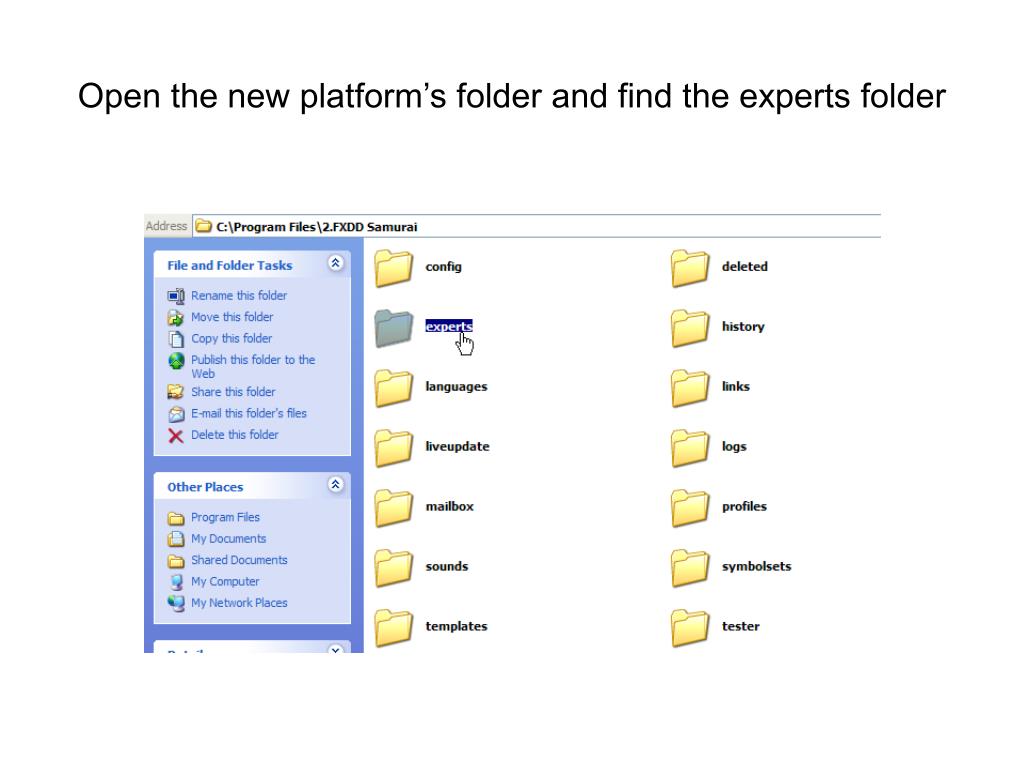This screenshot has width=1024, height=768.
Task: Click the Delete this folder link
Action: [x=234, y=435]
